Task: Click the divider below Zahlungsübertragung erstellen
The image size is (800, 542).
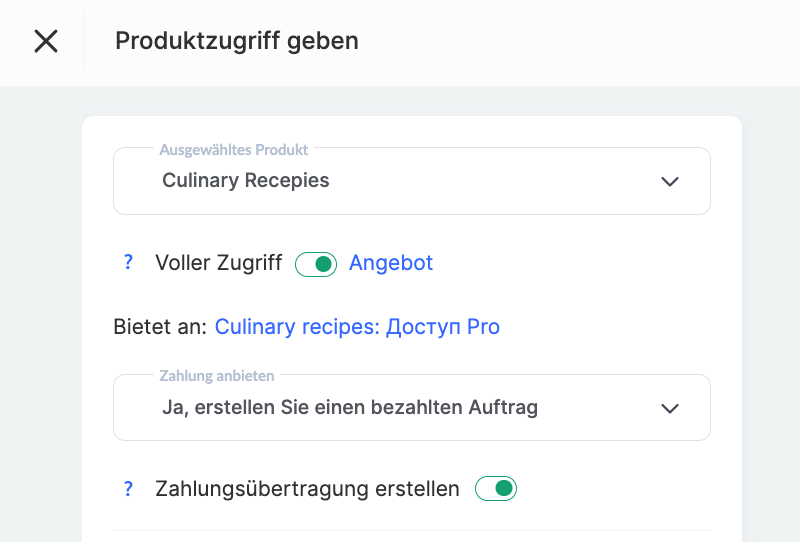Action: tap(411, 530)
